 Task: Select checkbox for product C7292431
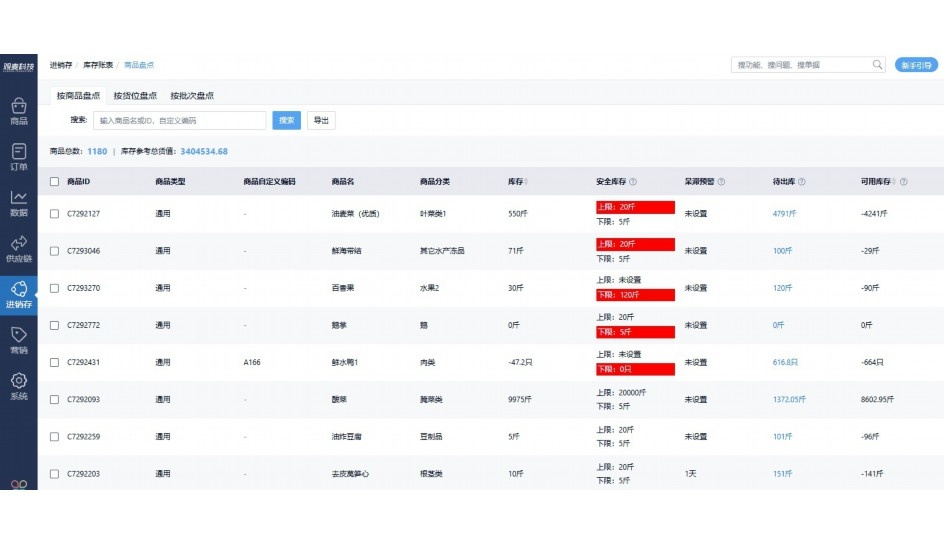tap(55, 362)
